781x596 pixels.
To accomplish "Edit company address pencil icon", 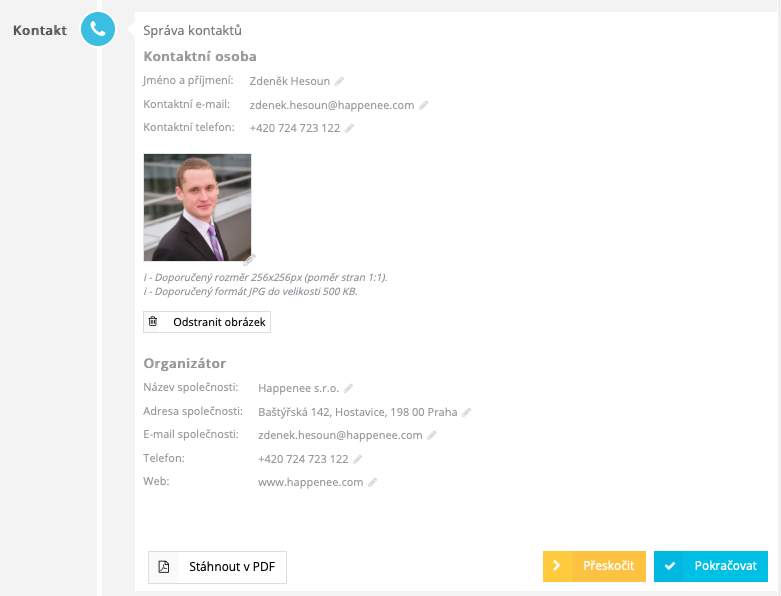I will [x=466, y=412].
